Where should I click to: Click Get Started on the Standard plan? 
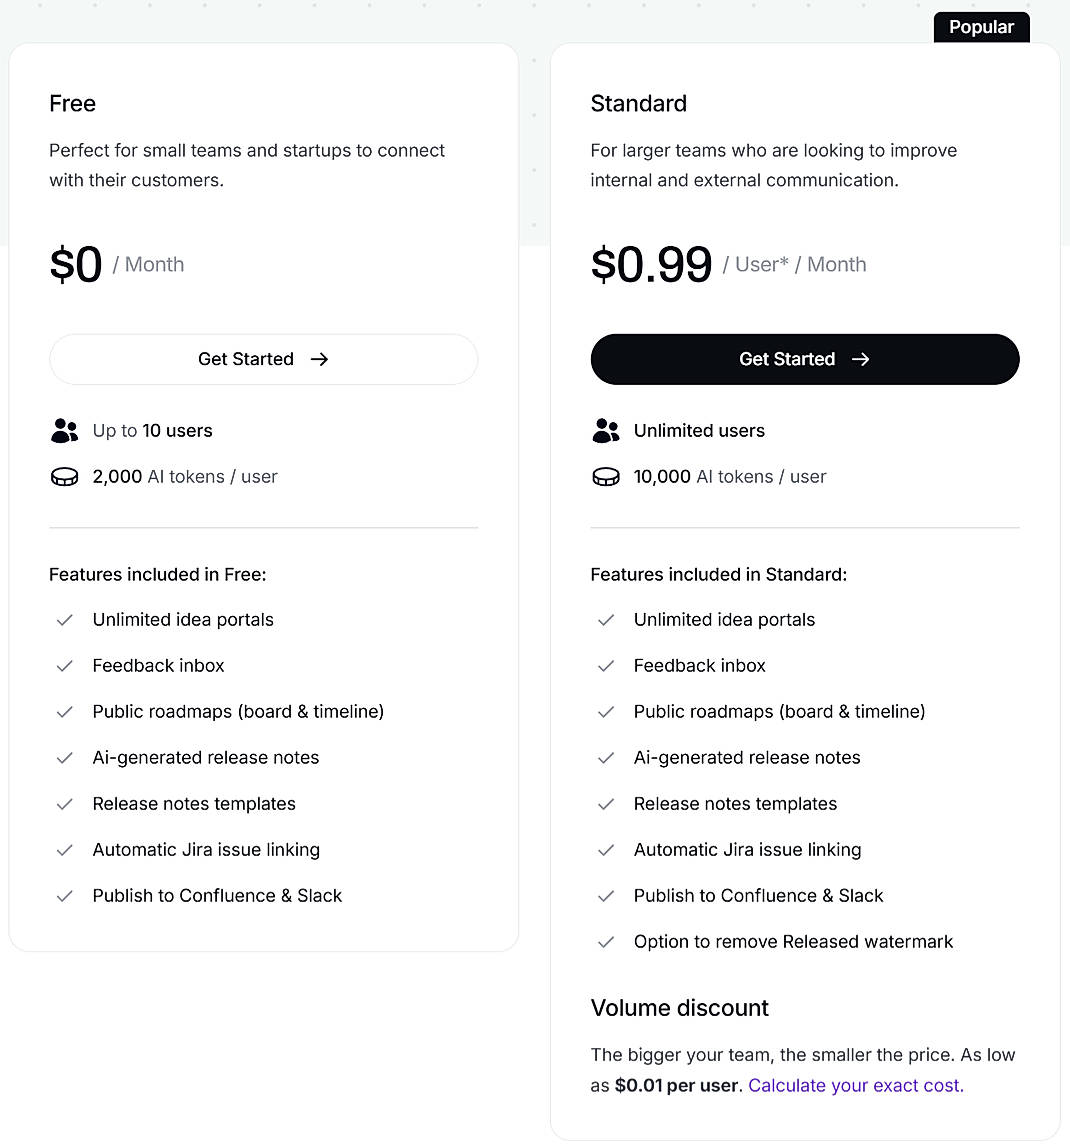pos(805,359)
